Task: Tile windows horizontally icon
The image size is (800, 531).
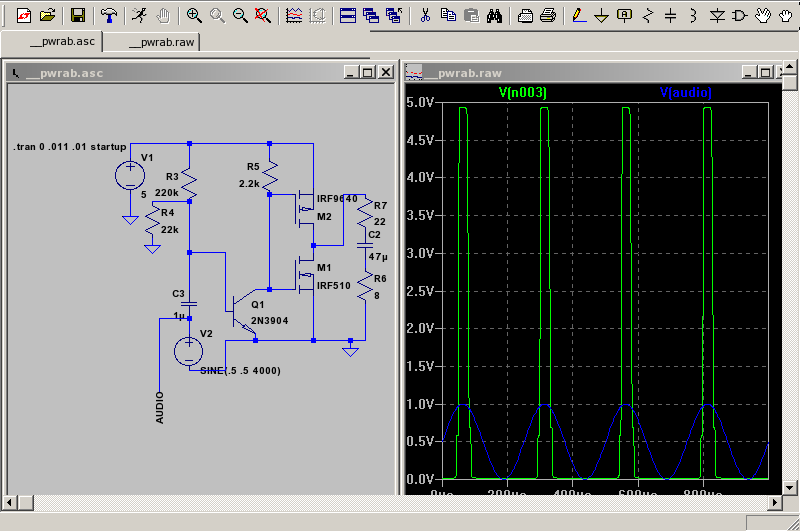Action: (x=348, y=15)
